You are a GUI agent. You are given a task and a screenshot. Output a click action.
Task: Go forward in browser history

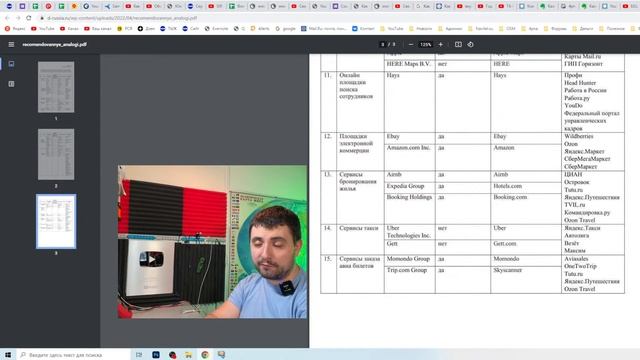tap(18, 18)
